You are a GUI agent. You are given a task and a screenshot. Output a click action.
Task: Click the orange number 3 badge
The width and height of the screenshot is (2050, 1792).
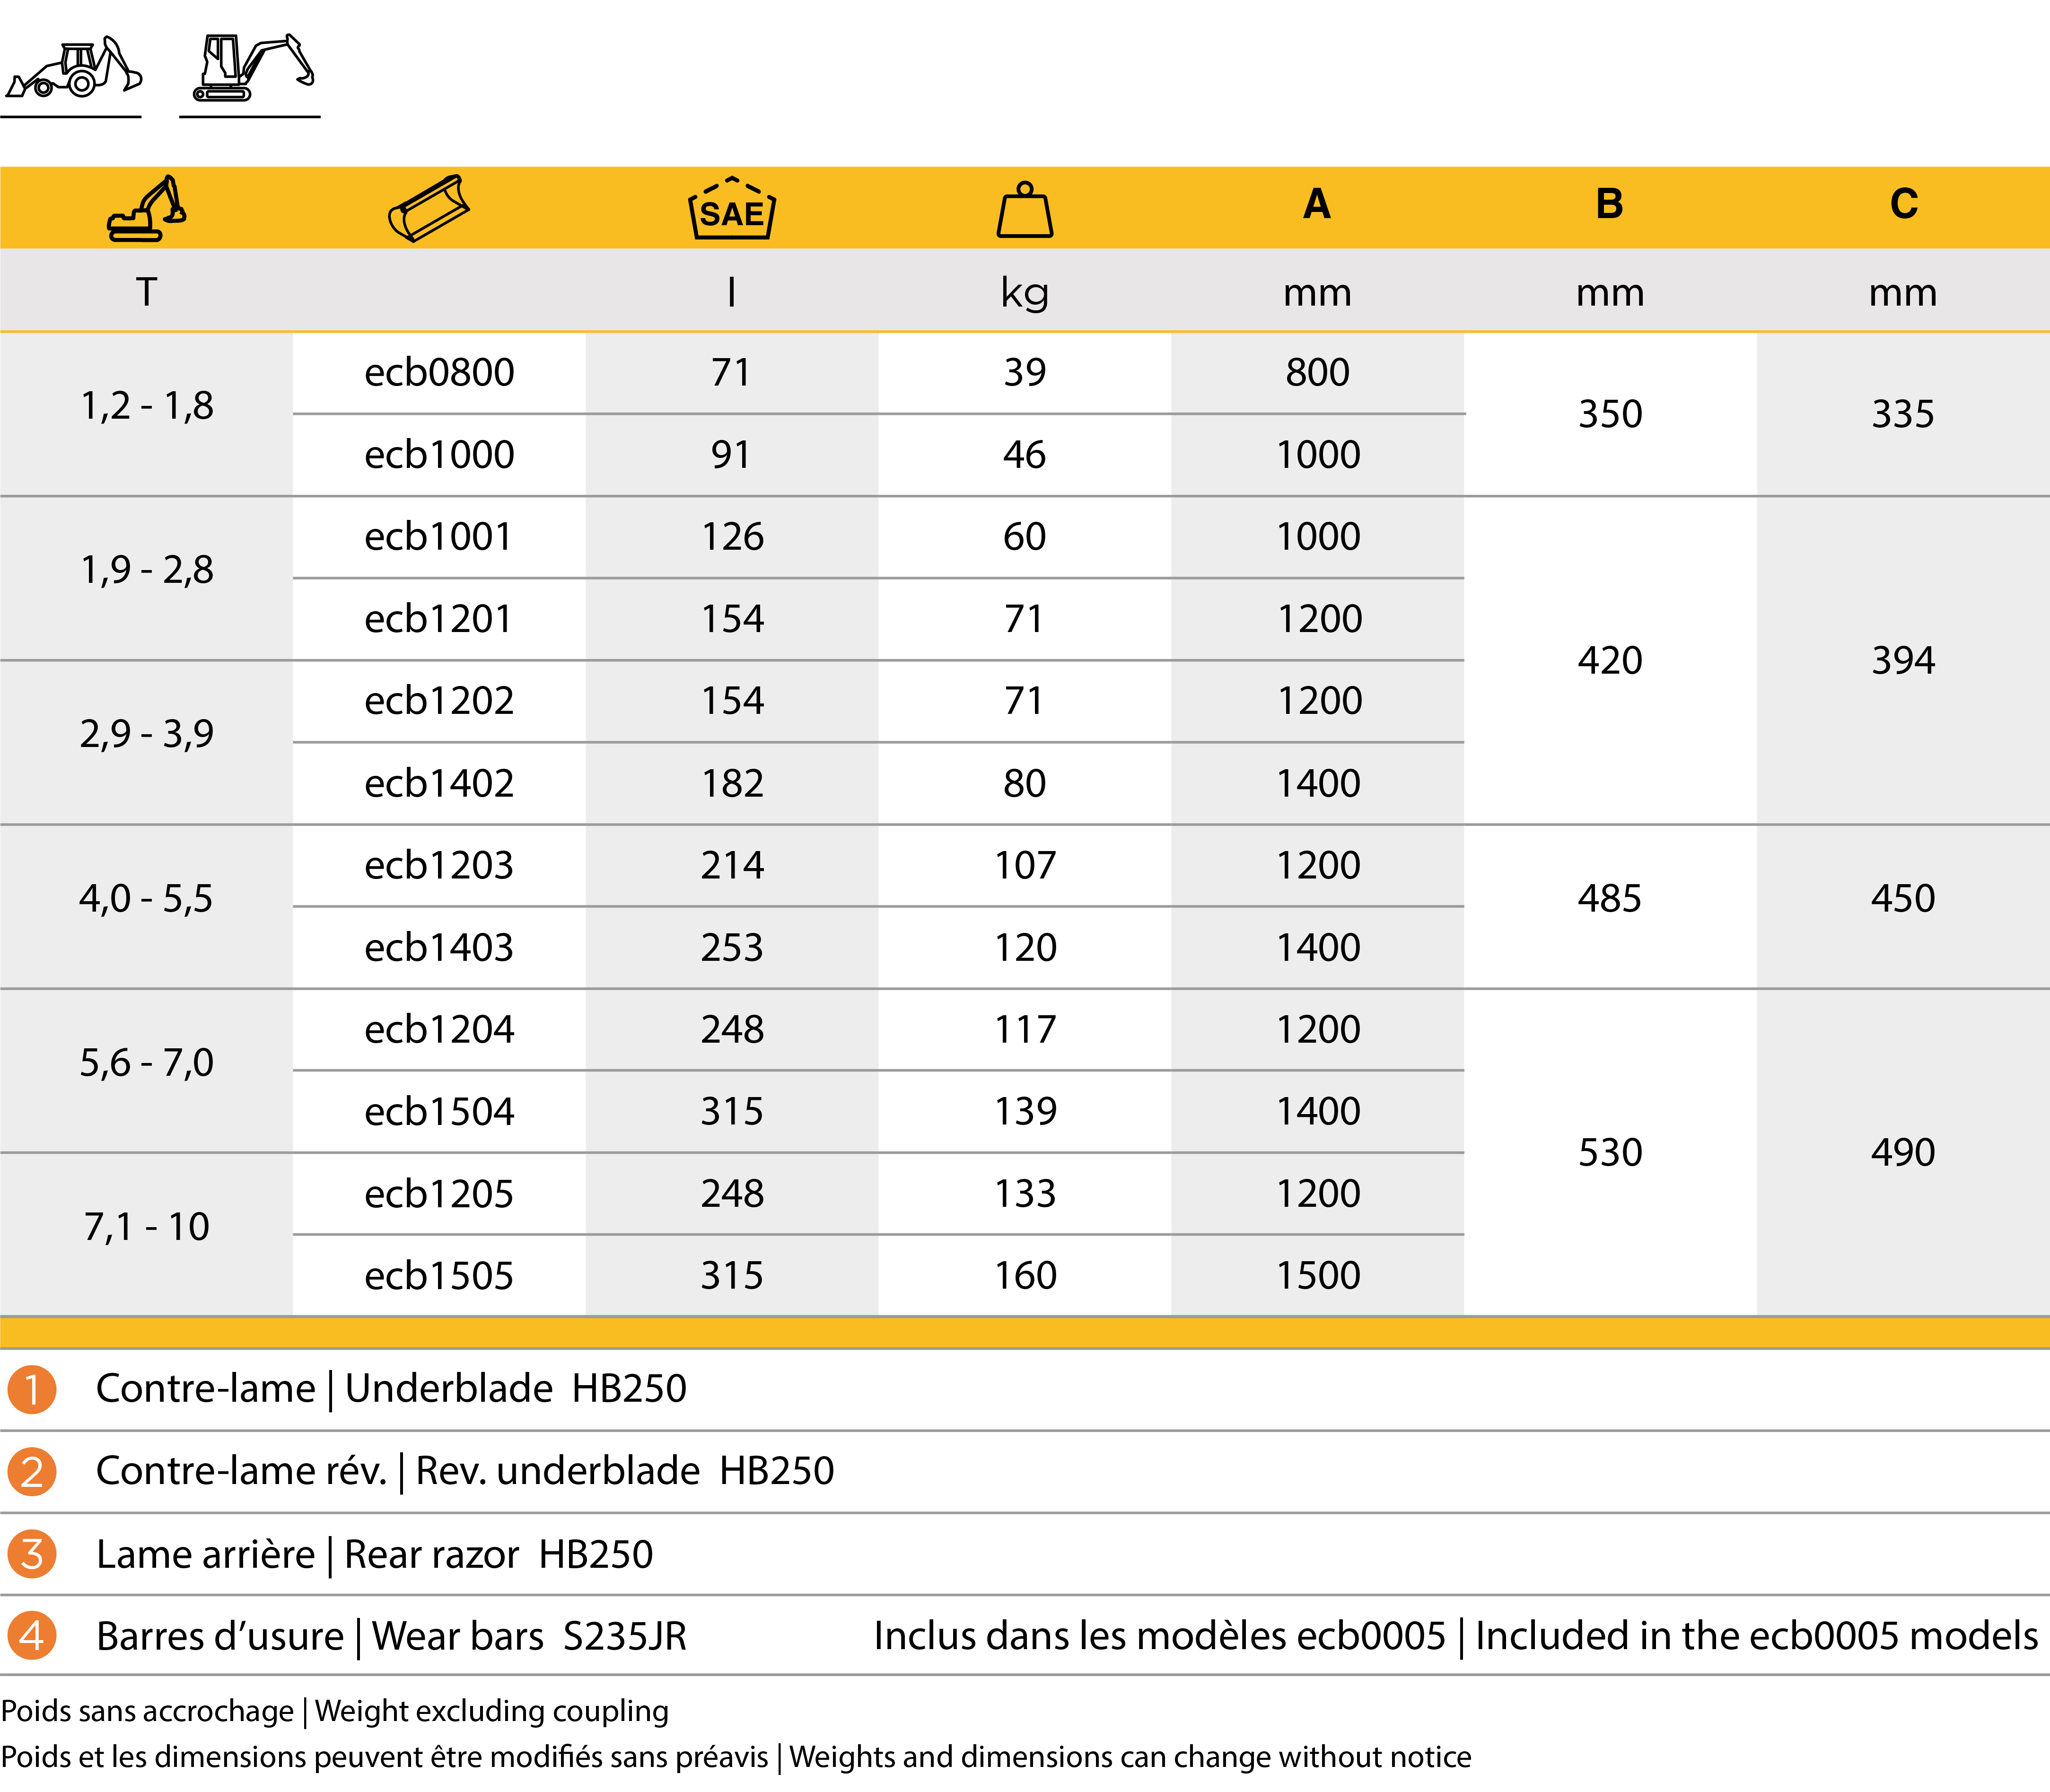(32, 1555)
